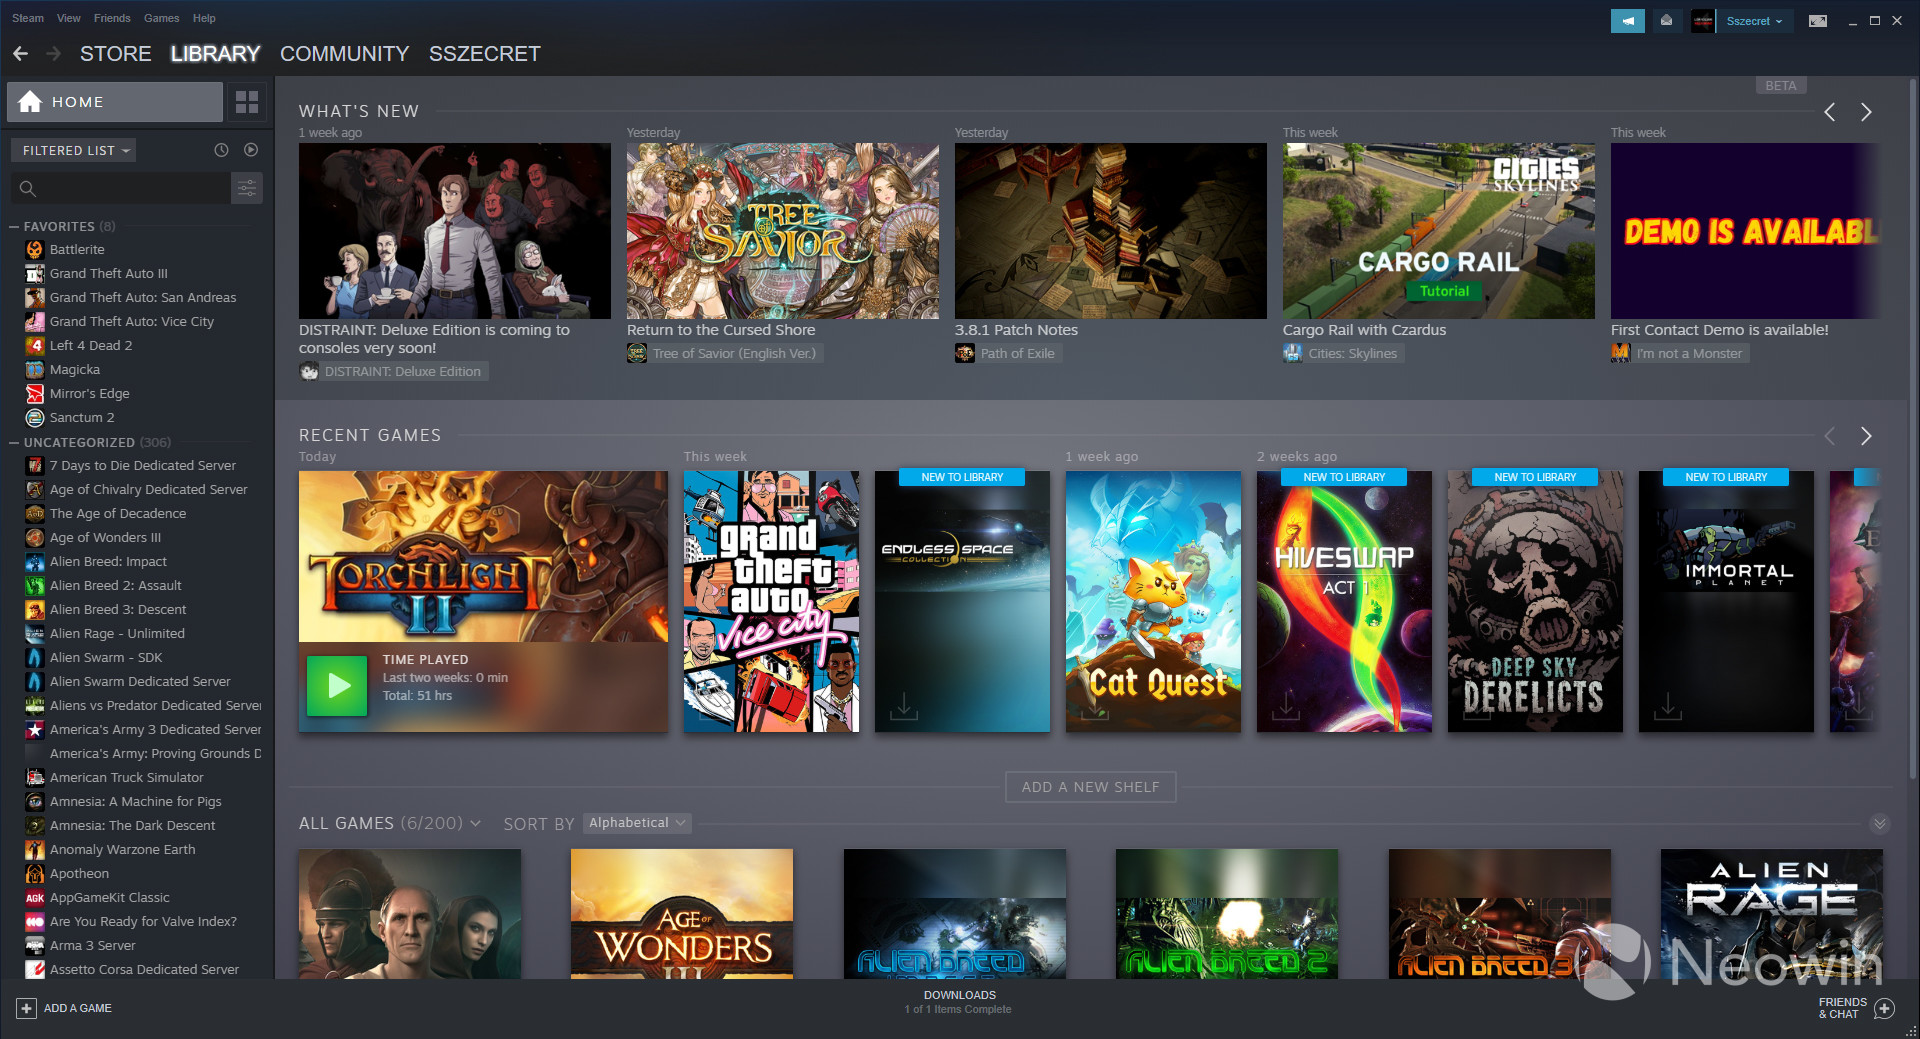The height and width of the screenshot is (1039, 1920).
Task: Select Age of Wonders III in sidebar
Action: click(x=105, y=538)
